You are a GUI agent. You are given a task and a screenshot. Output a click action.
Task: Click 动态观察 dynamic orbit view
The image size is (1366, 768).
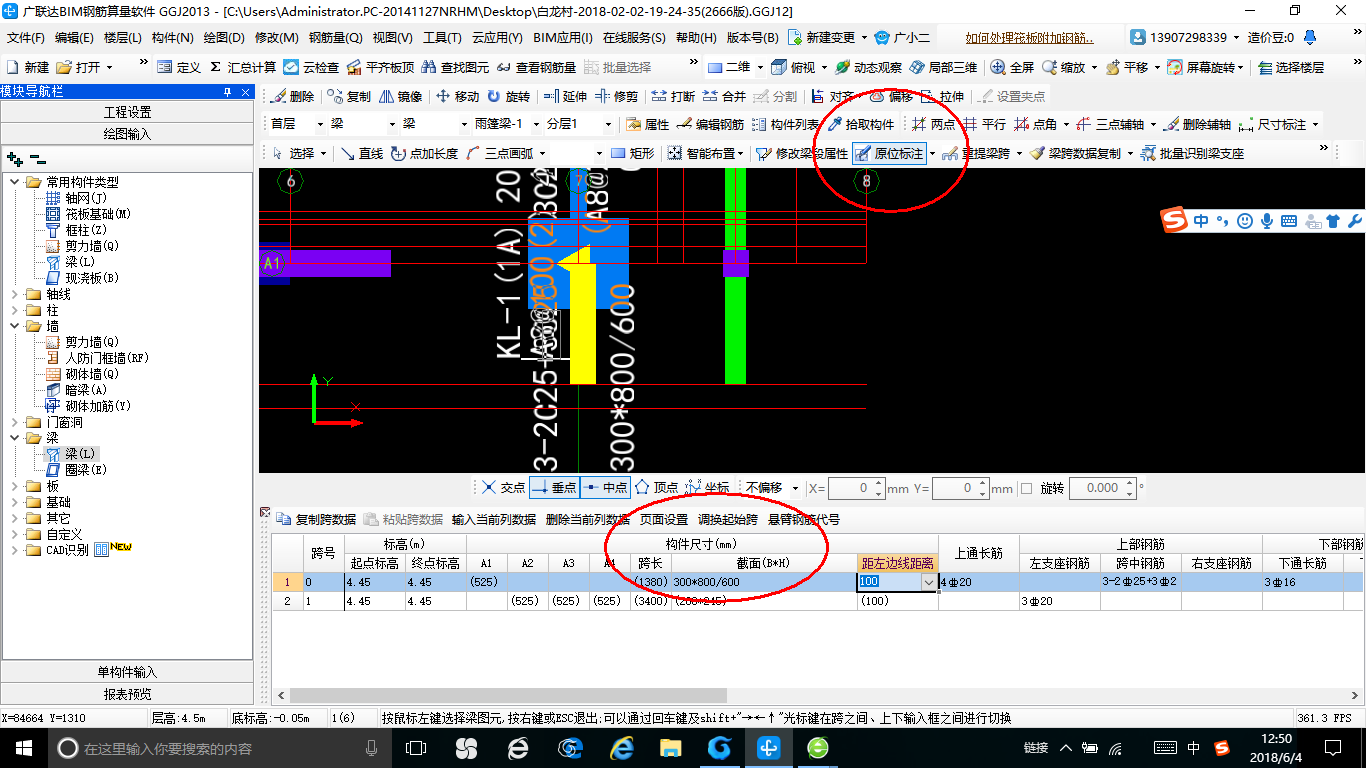[x=868, y=67]
